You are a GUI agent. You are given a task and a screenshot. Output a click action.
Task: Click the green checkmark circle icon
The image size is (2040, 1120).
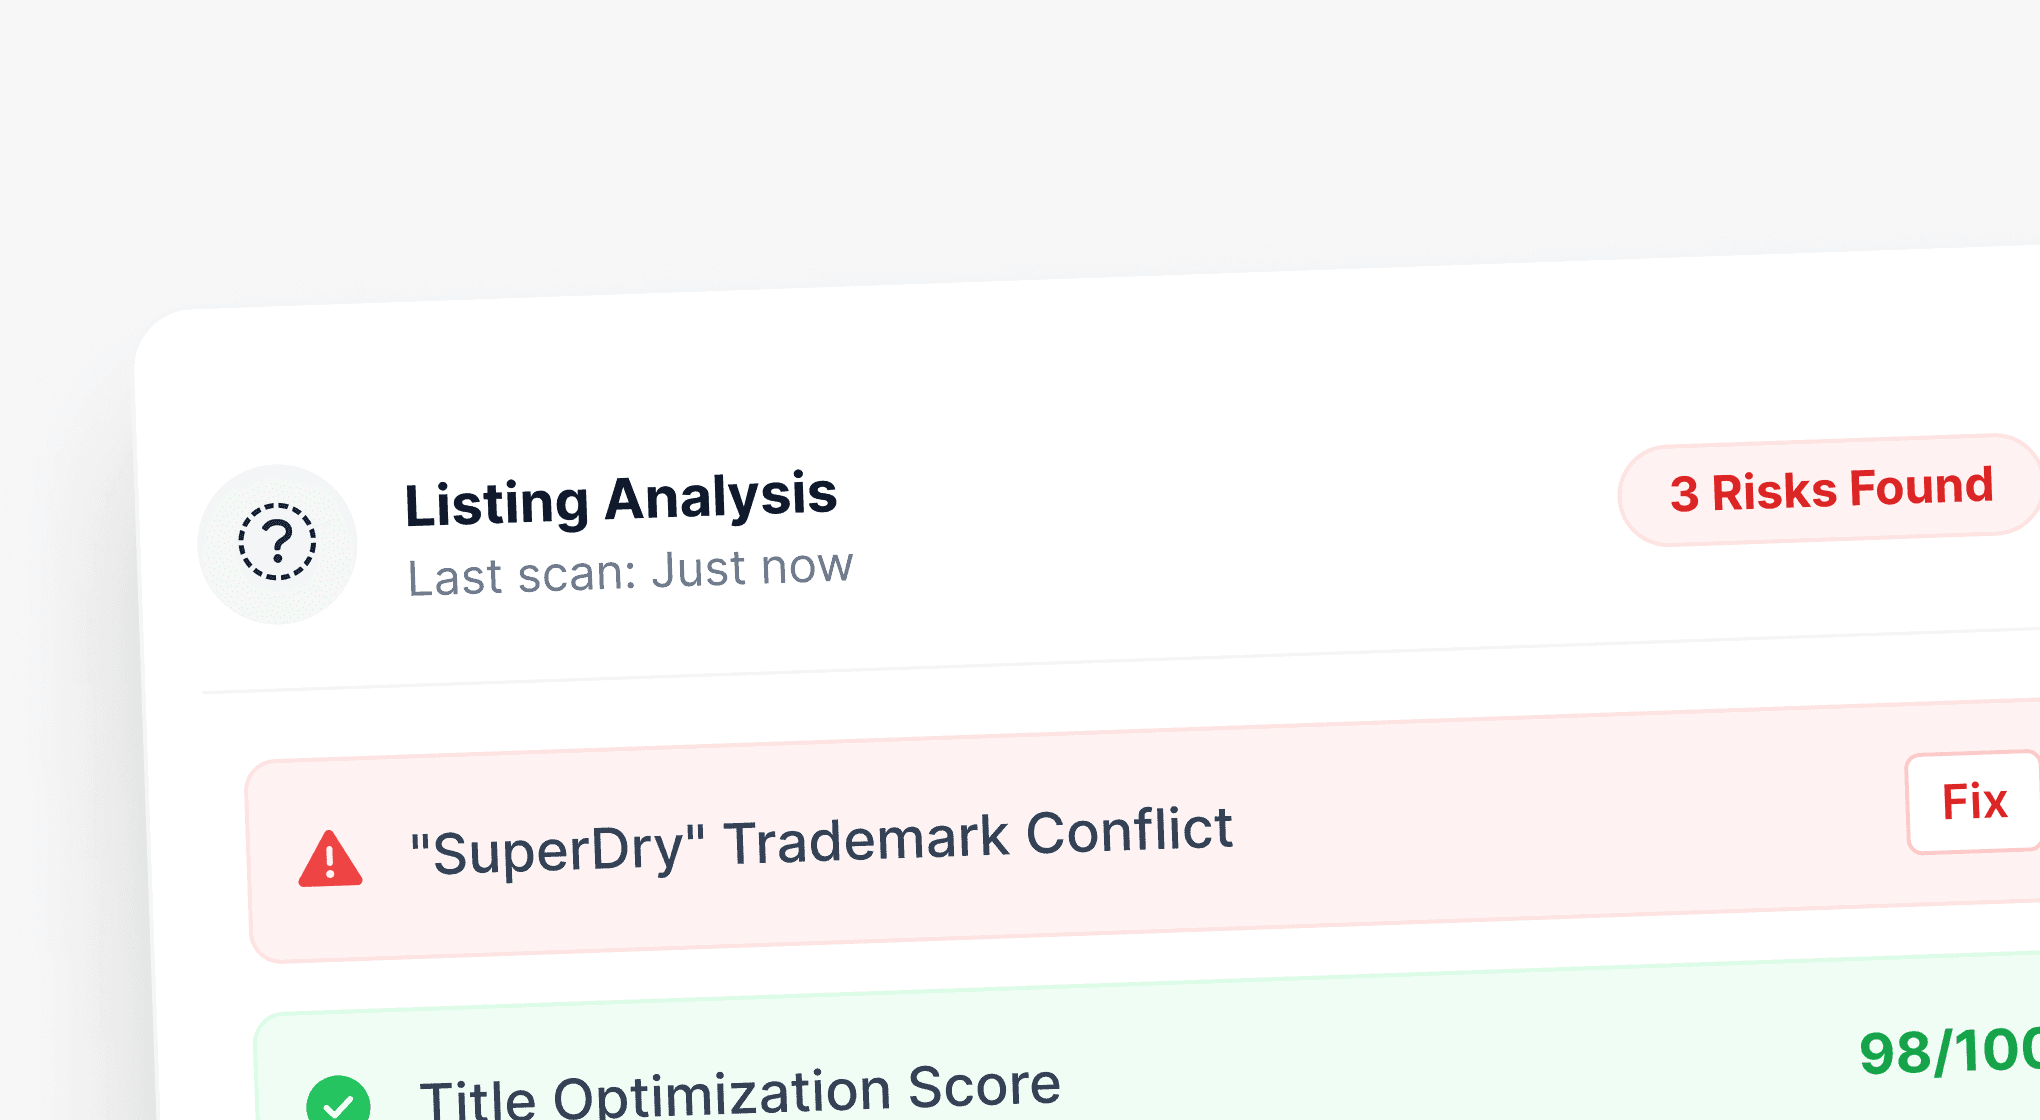pyautogui.click(x=338, y=1102)
